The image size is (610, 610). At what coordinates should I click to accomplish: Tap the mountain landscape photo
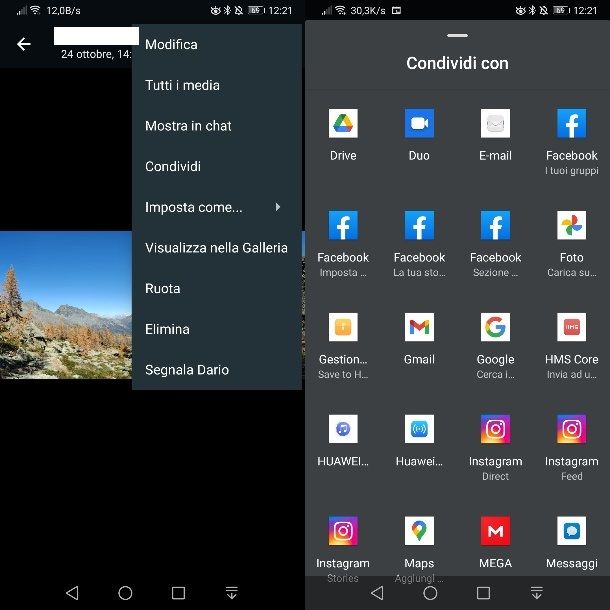[x=66, y=305]
